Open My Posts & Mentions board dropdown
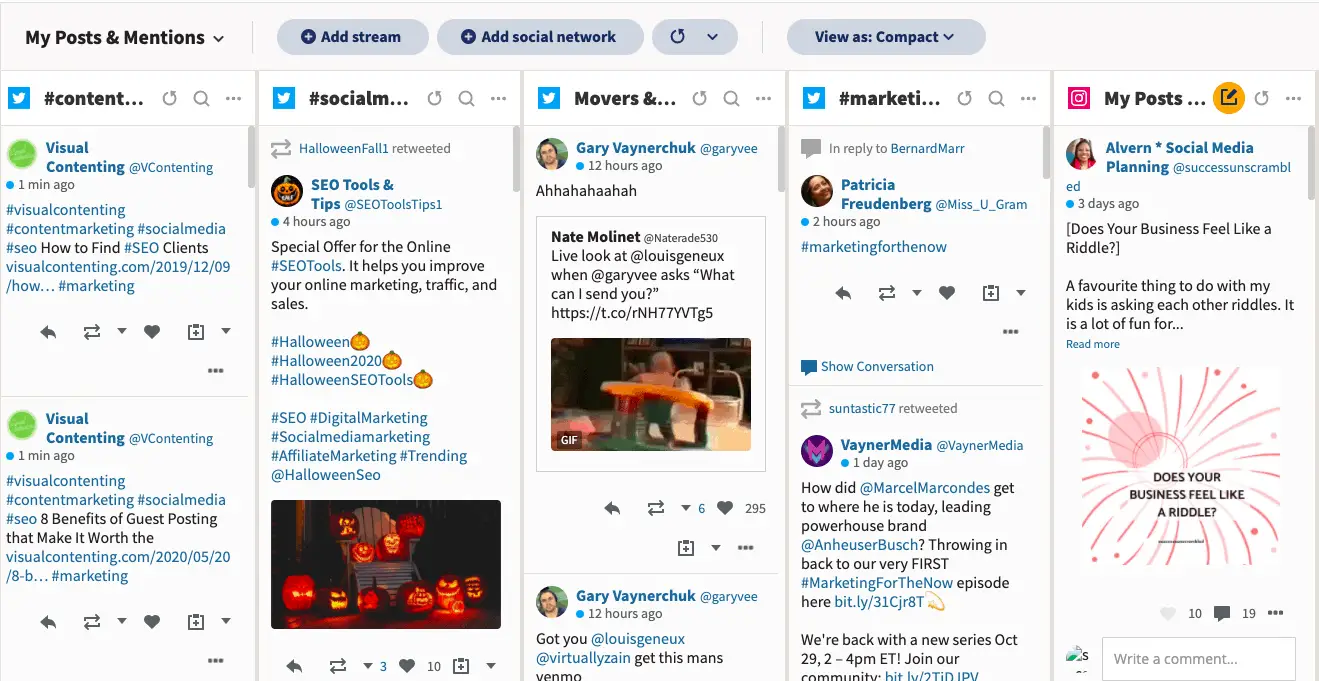Viewport: 1319px width, 681px height. coord(125,38)
